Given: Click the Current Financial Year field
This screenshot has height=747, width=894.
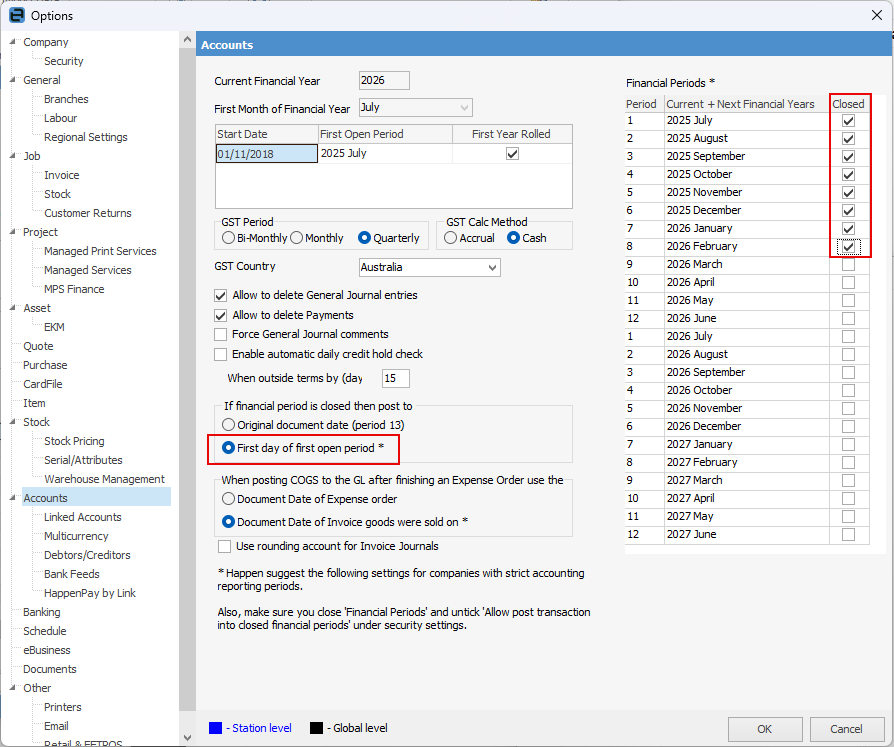Looking at the screenshot, I should coord(383,81).
